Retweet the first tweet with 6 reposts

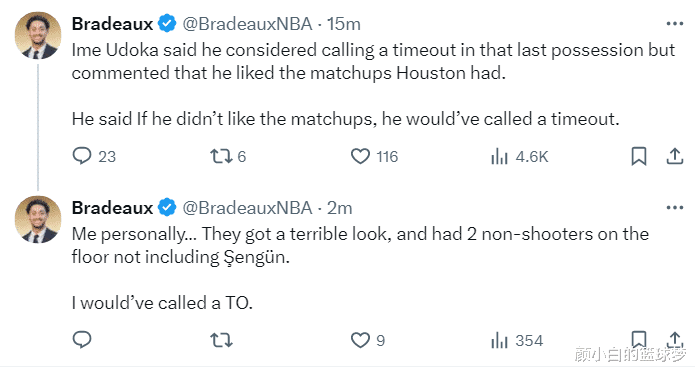pos(221,156)
